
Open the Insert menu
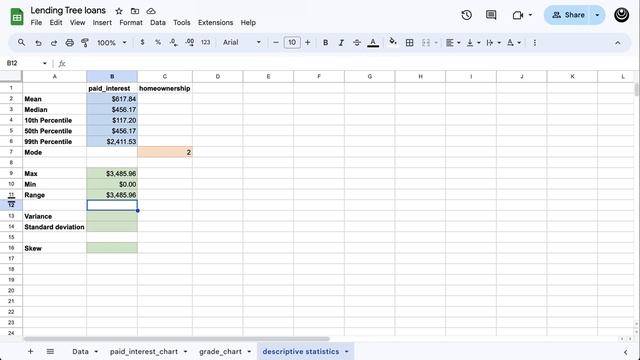point(102,23)
